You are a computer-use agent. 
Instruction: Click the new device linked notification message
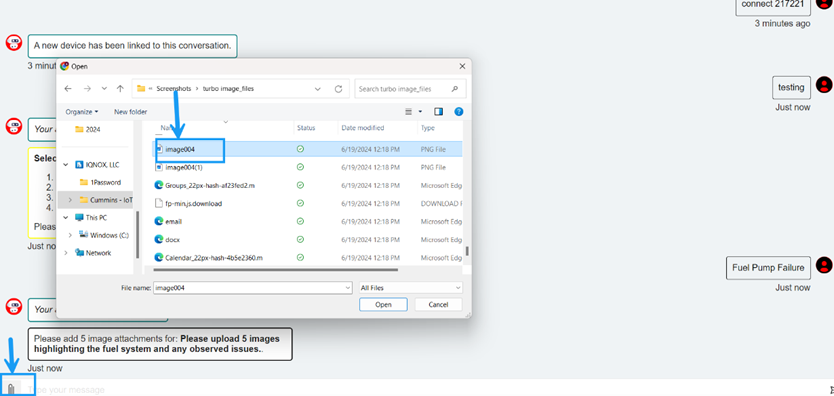[132, 46]
